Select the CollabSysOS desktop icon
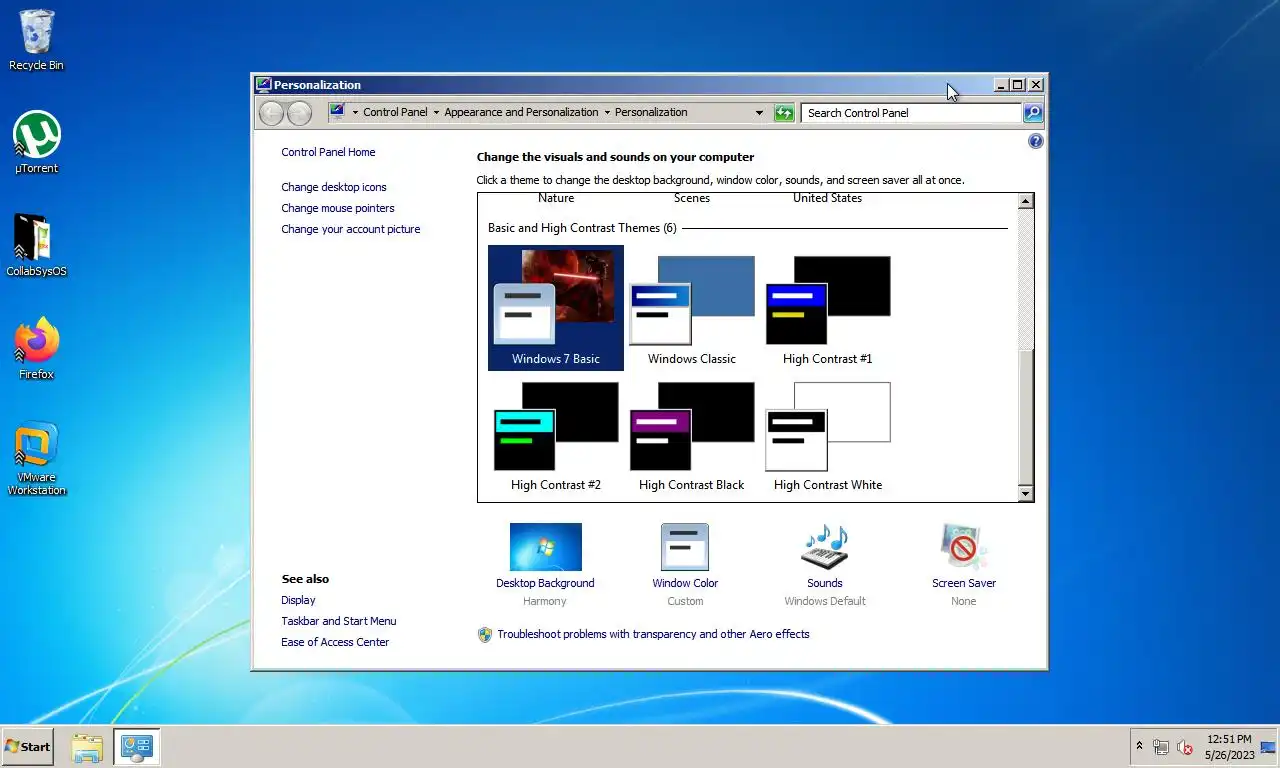This screenshot has height=768, width=1280. (x=36, y=245)
